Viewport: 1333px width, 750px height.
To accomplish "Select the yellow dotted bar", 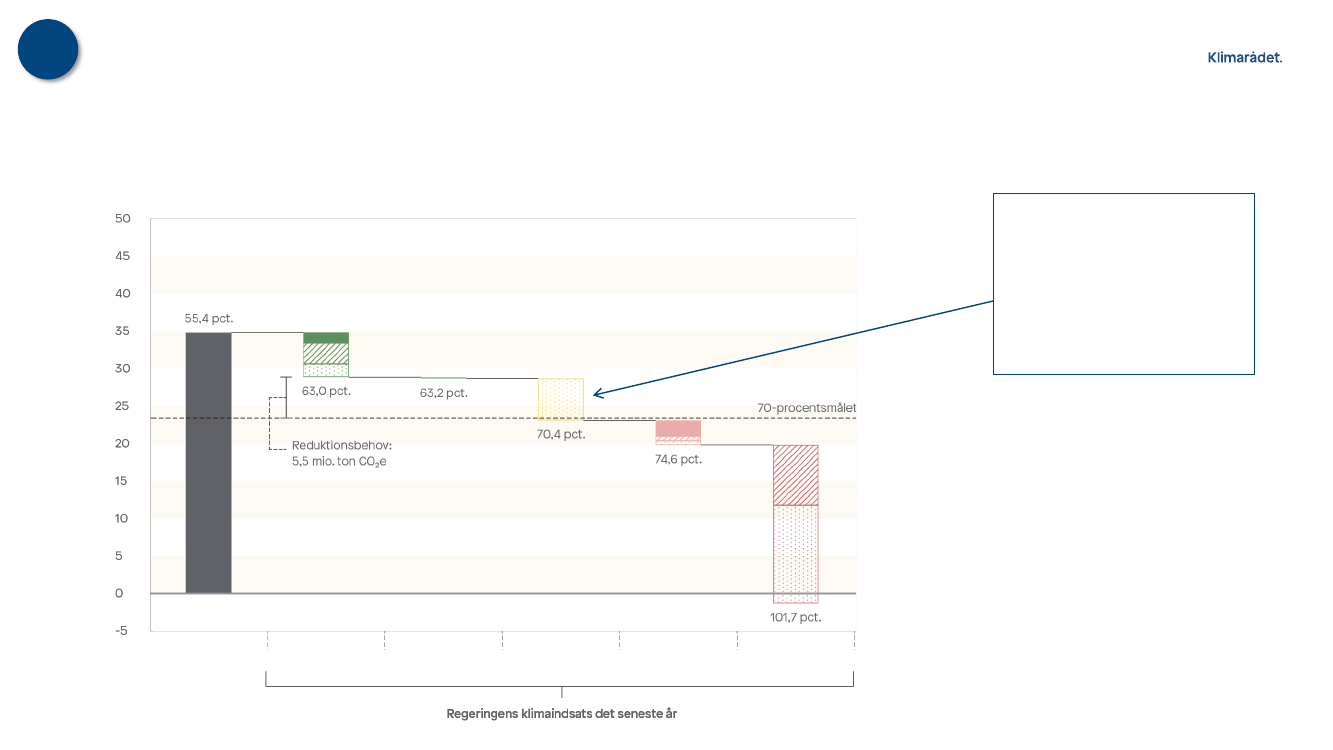I will (560, 399).
